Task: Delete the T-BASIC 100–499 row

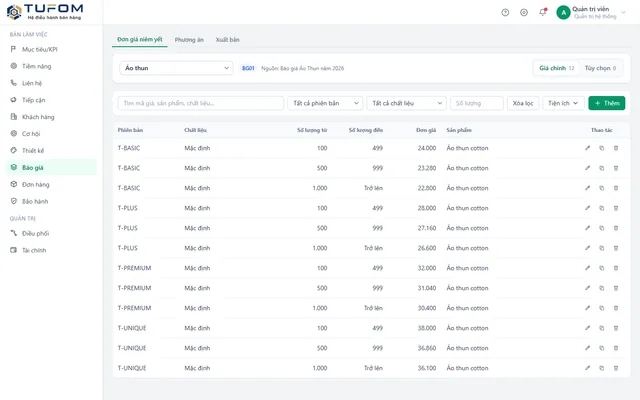Action: (616, 148)
